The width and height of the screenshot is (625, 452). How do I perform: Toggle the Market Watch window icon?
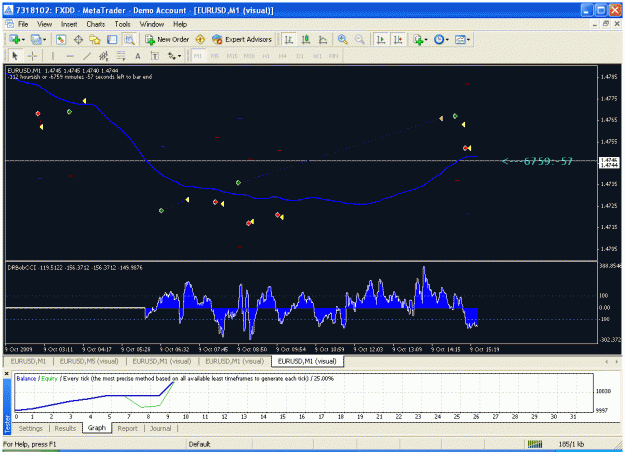tap(61, 39)
